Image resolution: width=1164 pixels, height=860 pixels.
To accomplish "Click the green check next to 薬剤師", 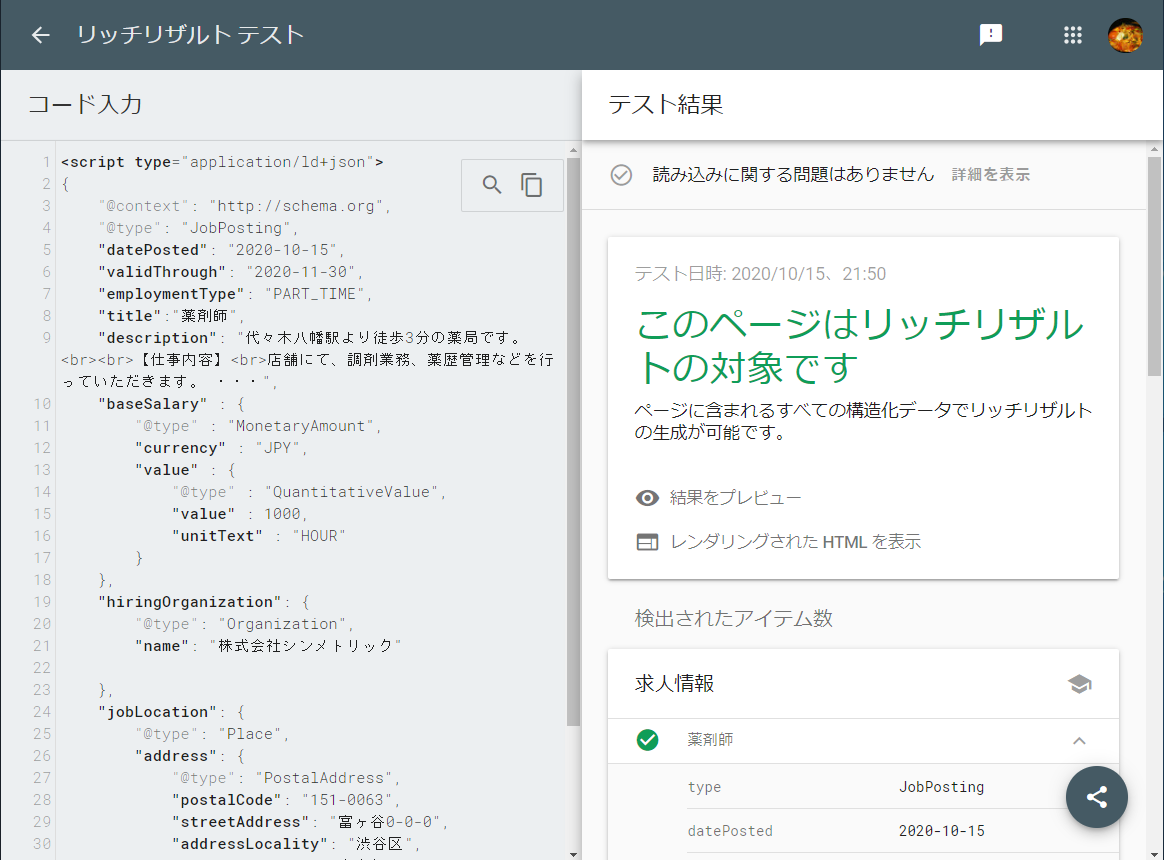I will coord(647,740).
